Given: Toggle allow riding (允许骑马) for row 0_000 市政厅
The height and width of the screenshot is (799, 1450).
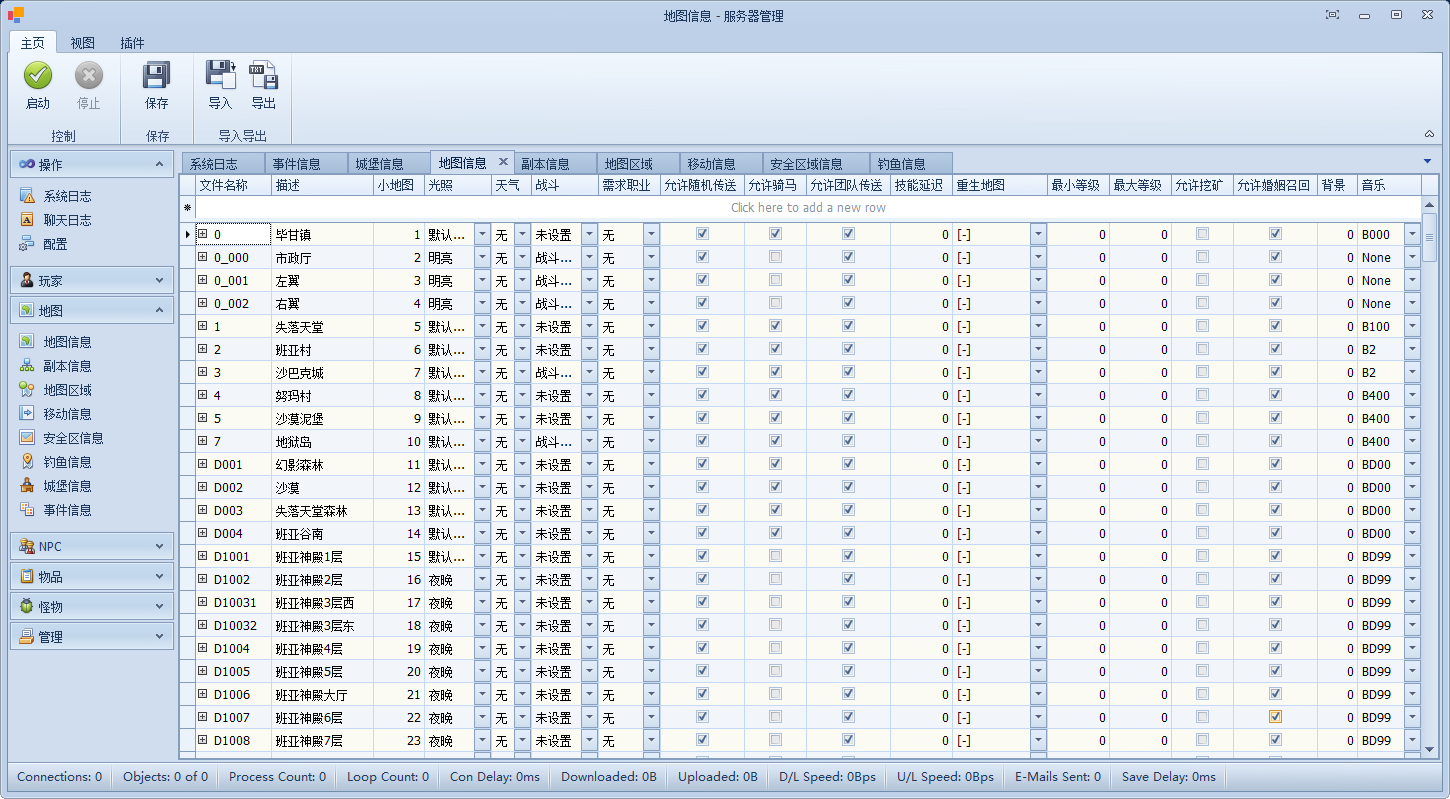Looking at the screenshot, I should click(x=775, y=257).
